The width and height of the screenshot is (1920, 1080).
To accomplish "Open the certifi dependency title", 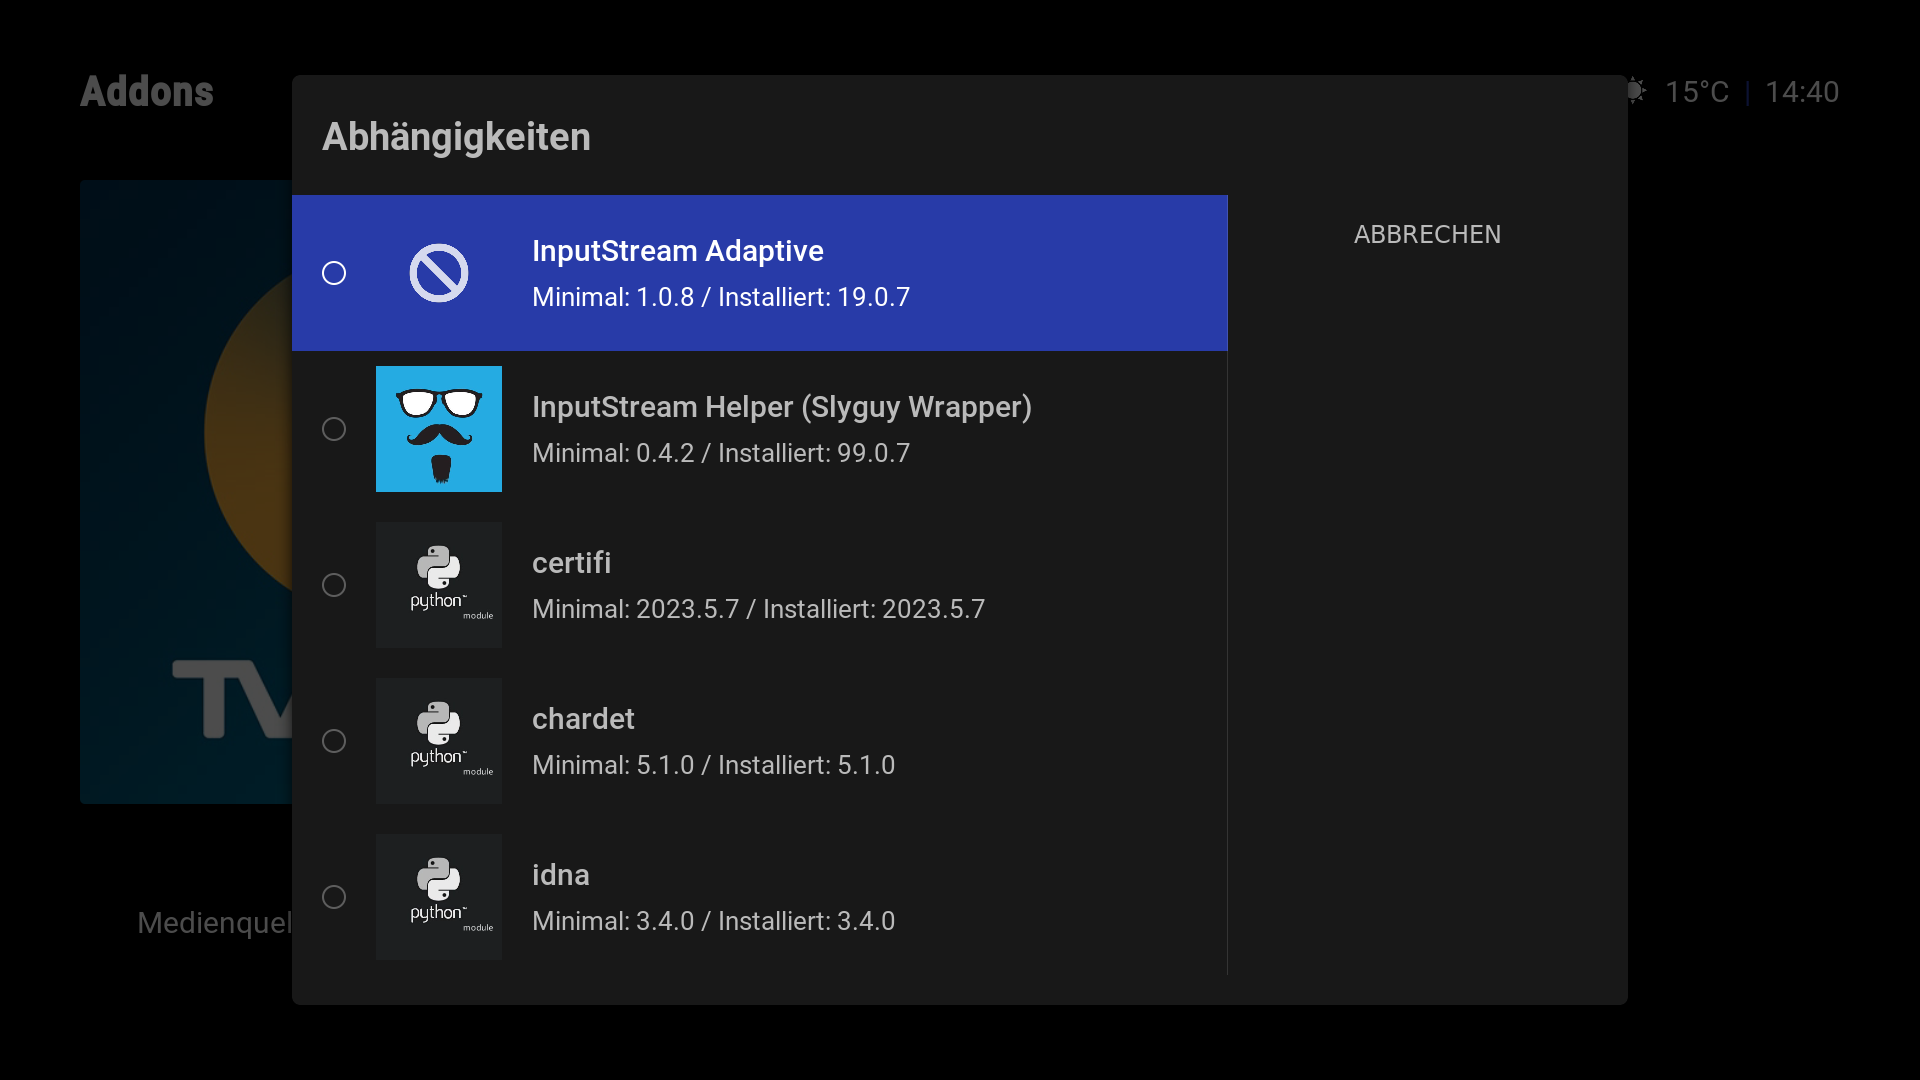I will tap(571, 563).
